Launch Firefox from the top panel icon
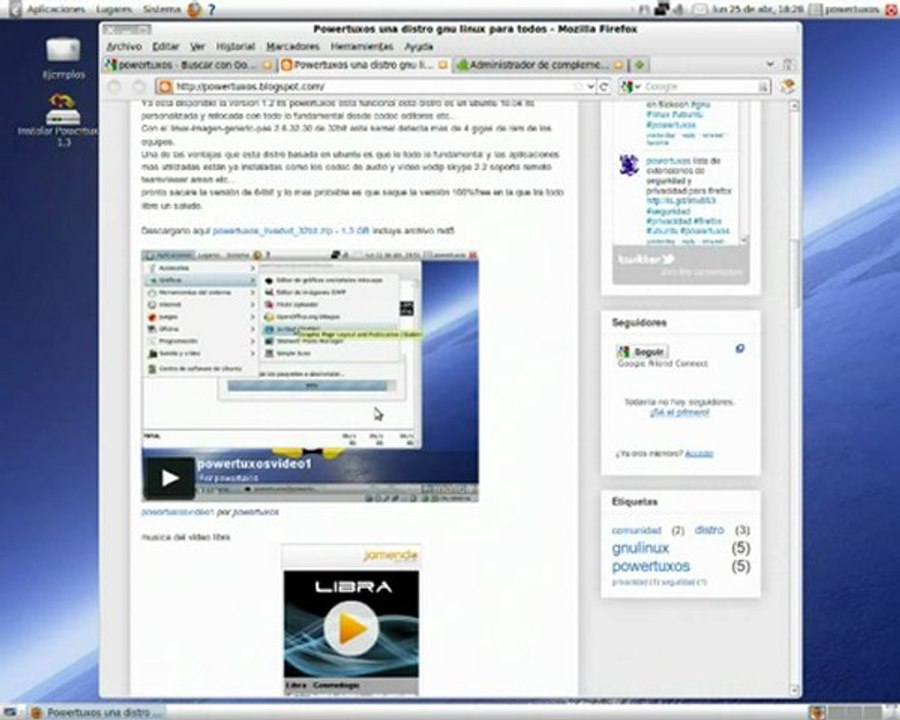This screenshot has width=900, height=720. [195, 9]
